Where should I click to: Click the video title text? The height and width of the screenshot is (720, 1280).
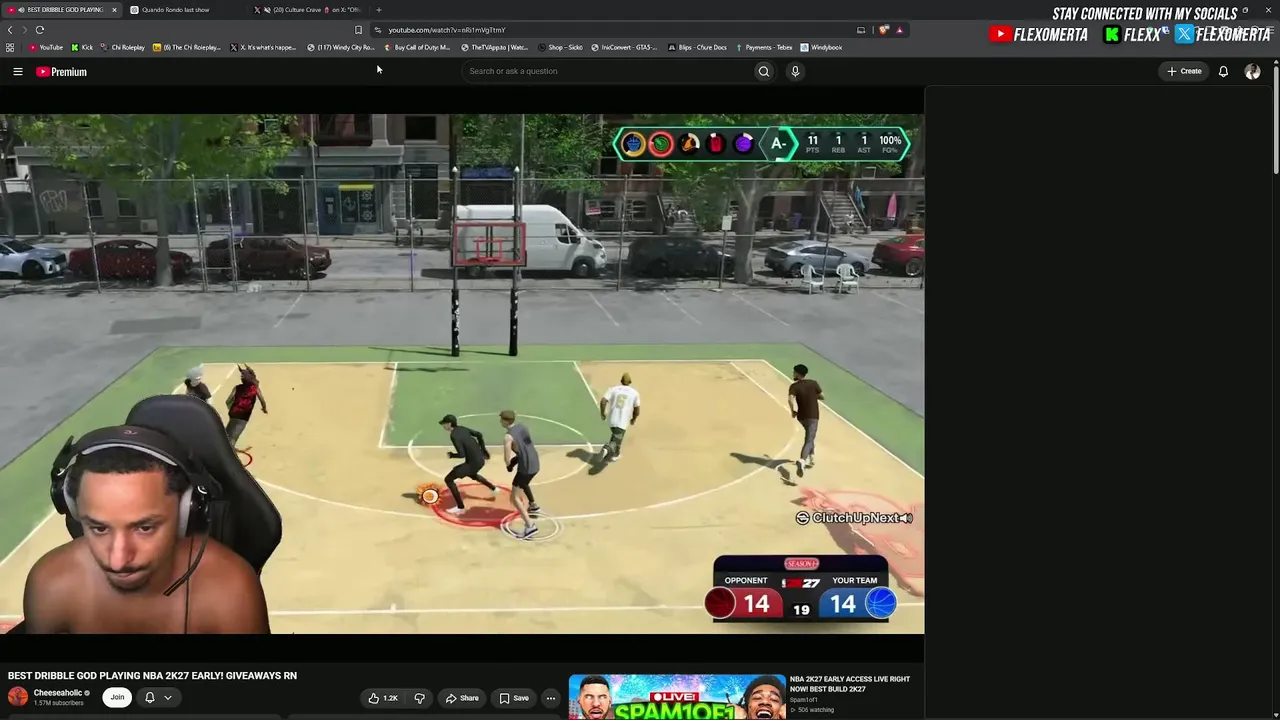tap(152, 676)
